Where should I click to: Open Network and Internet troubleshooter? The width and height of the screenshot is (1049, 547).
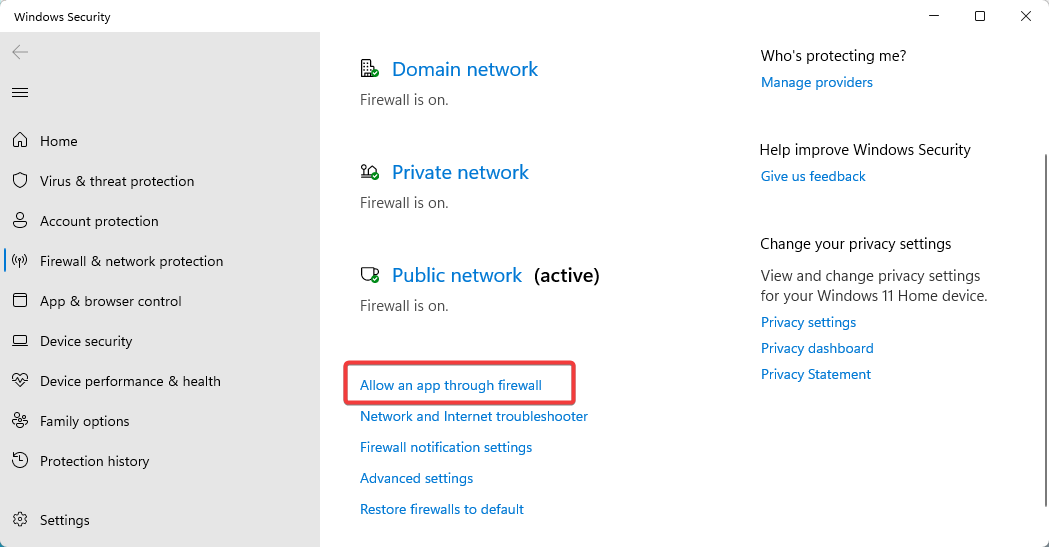473,416
